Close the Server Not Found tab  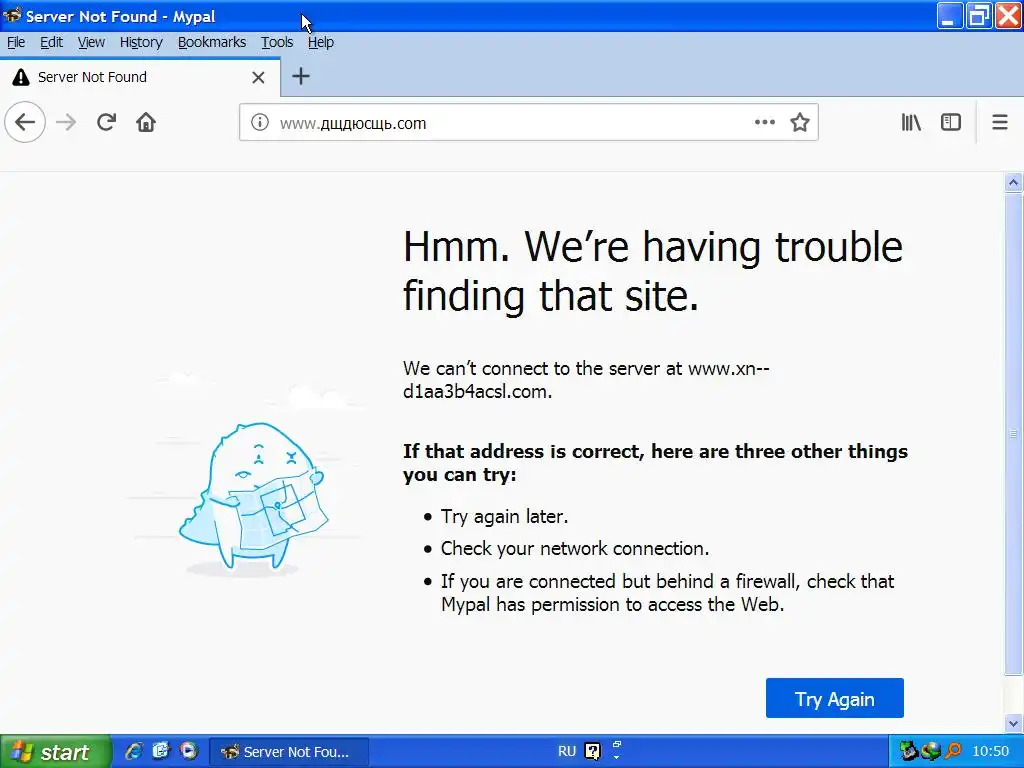tap(259, 78)
